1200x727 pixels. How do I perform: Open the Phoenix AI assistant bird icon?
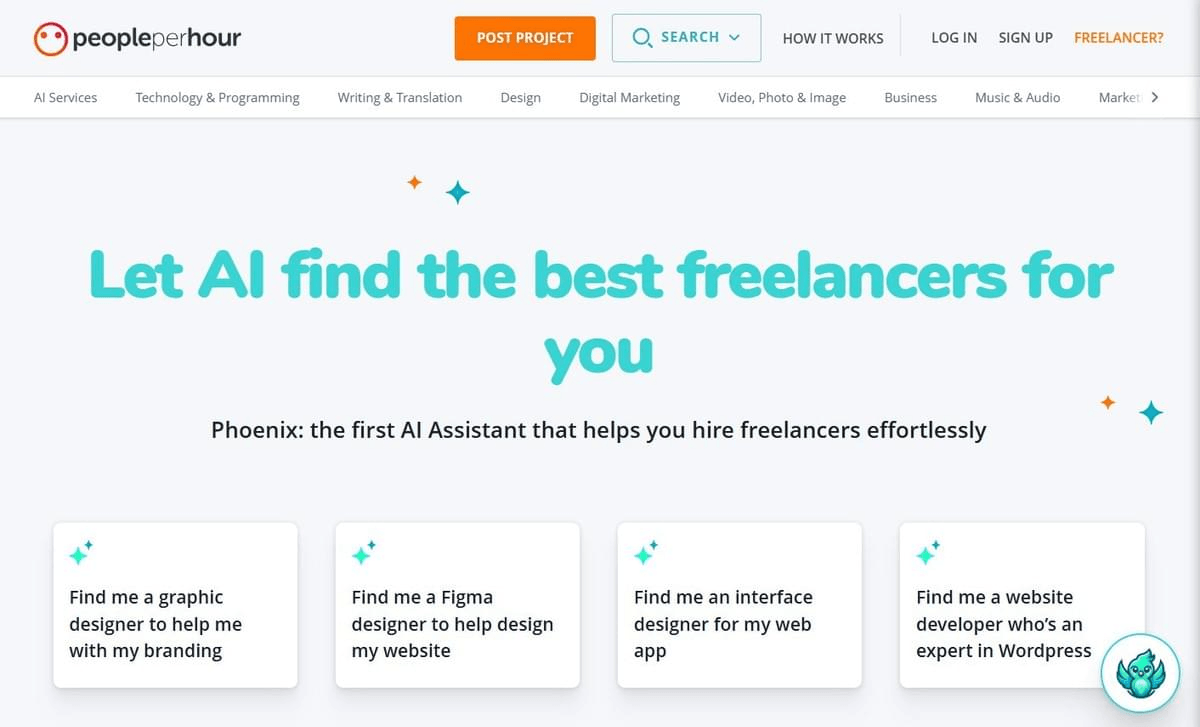point(1140,672)
